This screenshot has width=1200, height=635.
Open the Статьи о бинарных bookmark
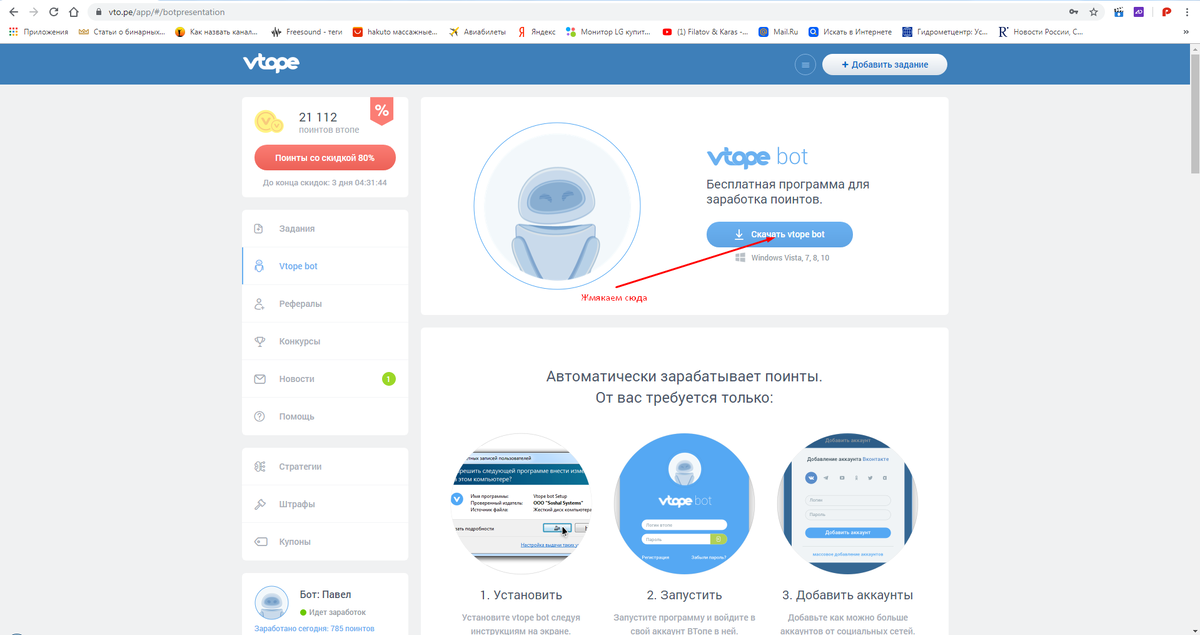pyautogui.click(x=120, y=32)
